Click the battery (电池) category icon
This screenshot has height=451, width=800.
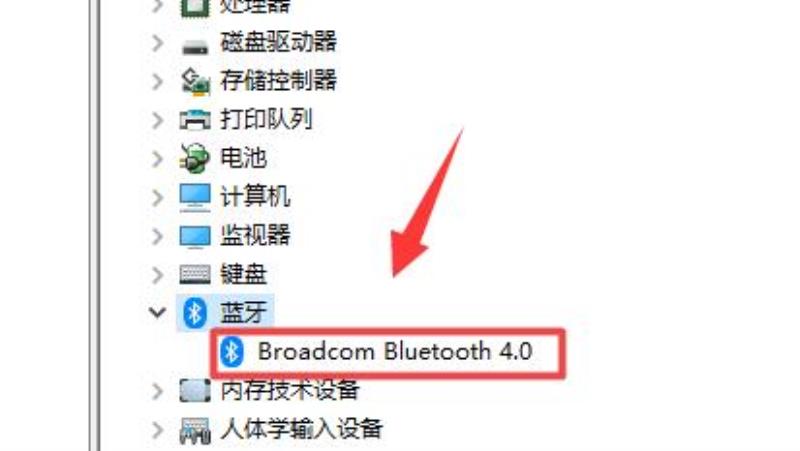pos(194,158)
